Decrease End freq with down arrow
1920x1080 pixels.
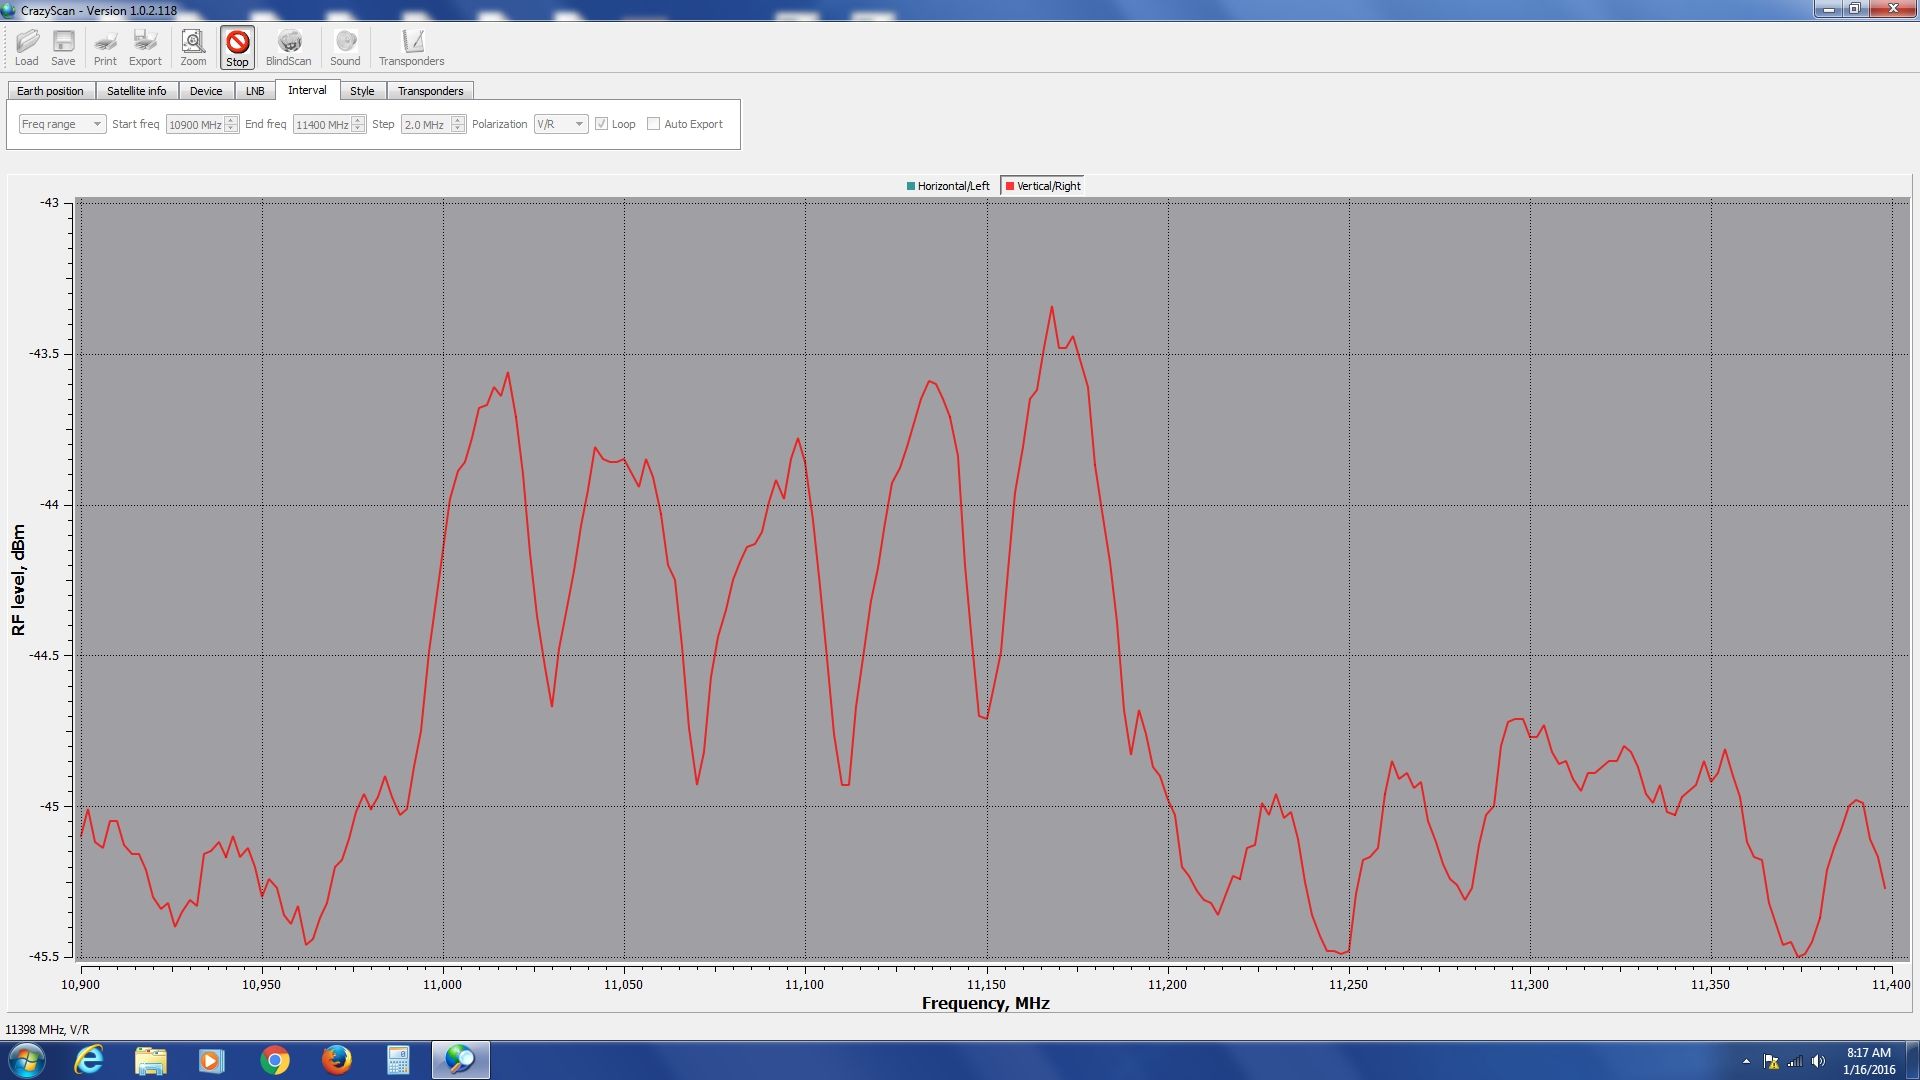pos(358,129)
